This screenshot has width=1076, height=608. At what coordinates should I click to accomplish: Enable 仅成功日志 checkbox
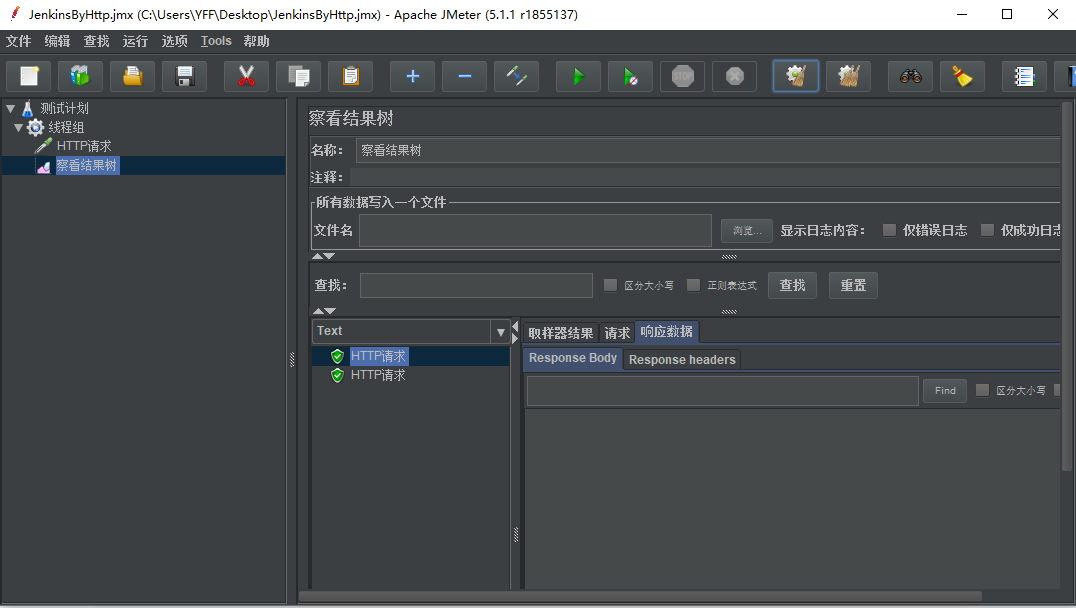tap(987, 230)
